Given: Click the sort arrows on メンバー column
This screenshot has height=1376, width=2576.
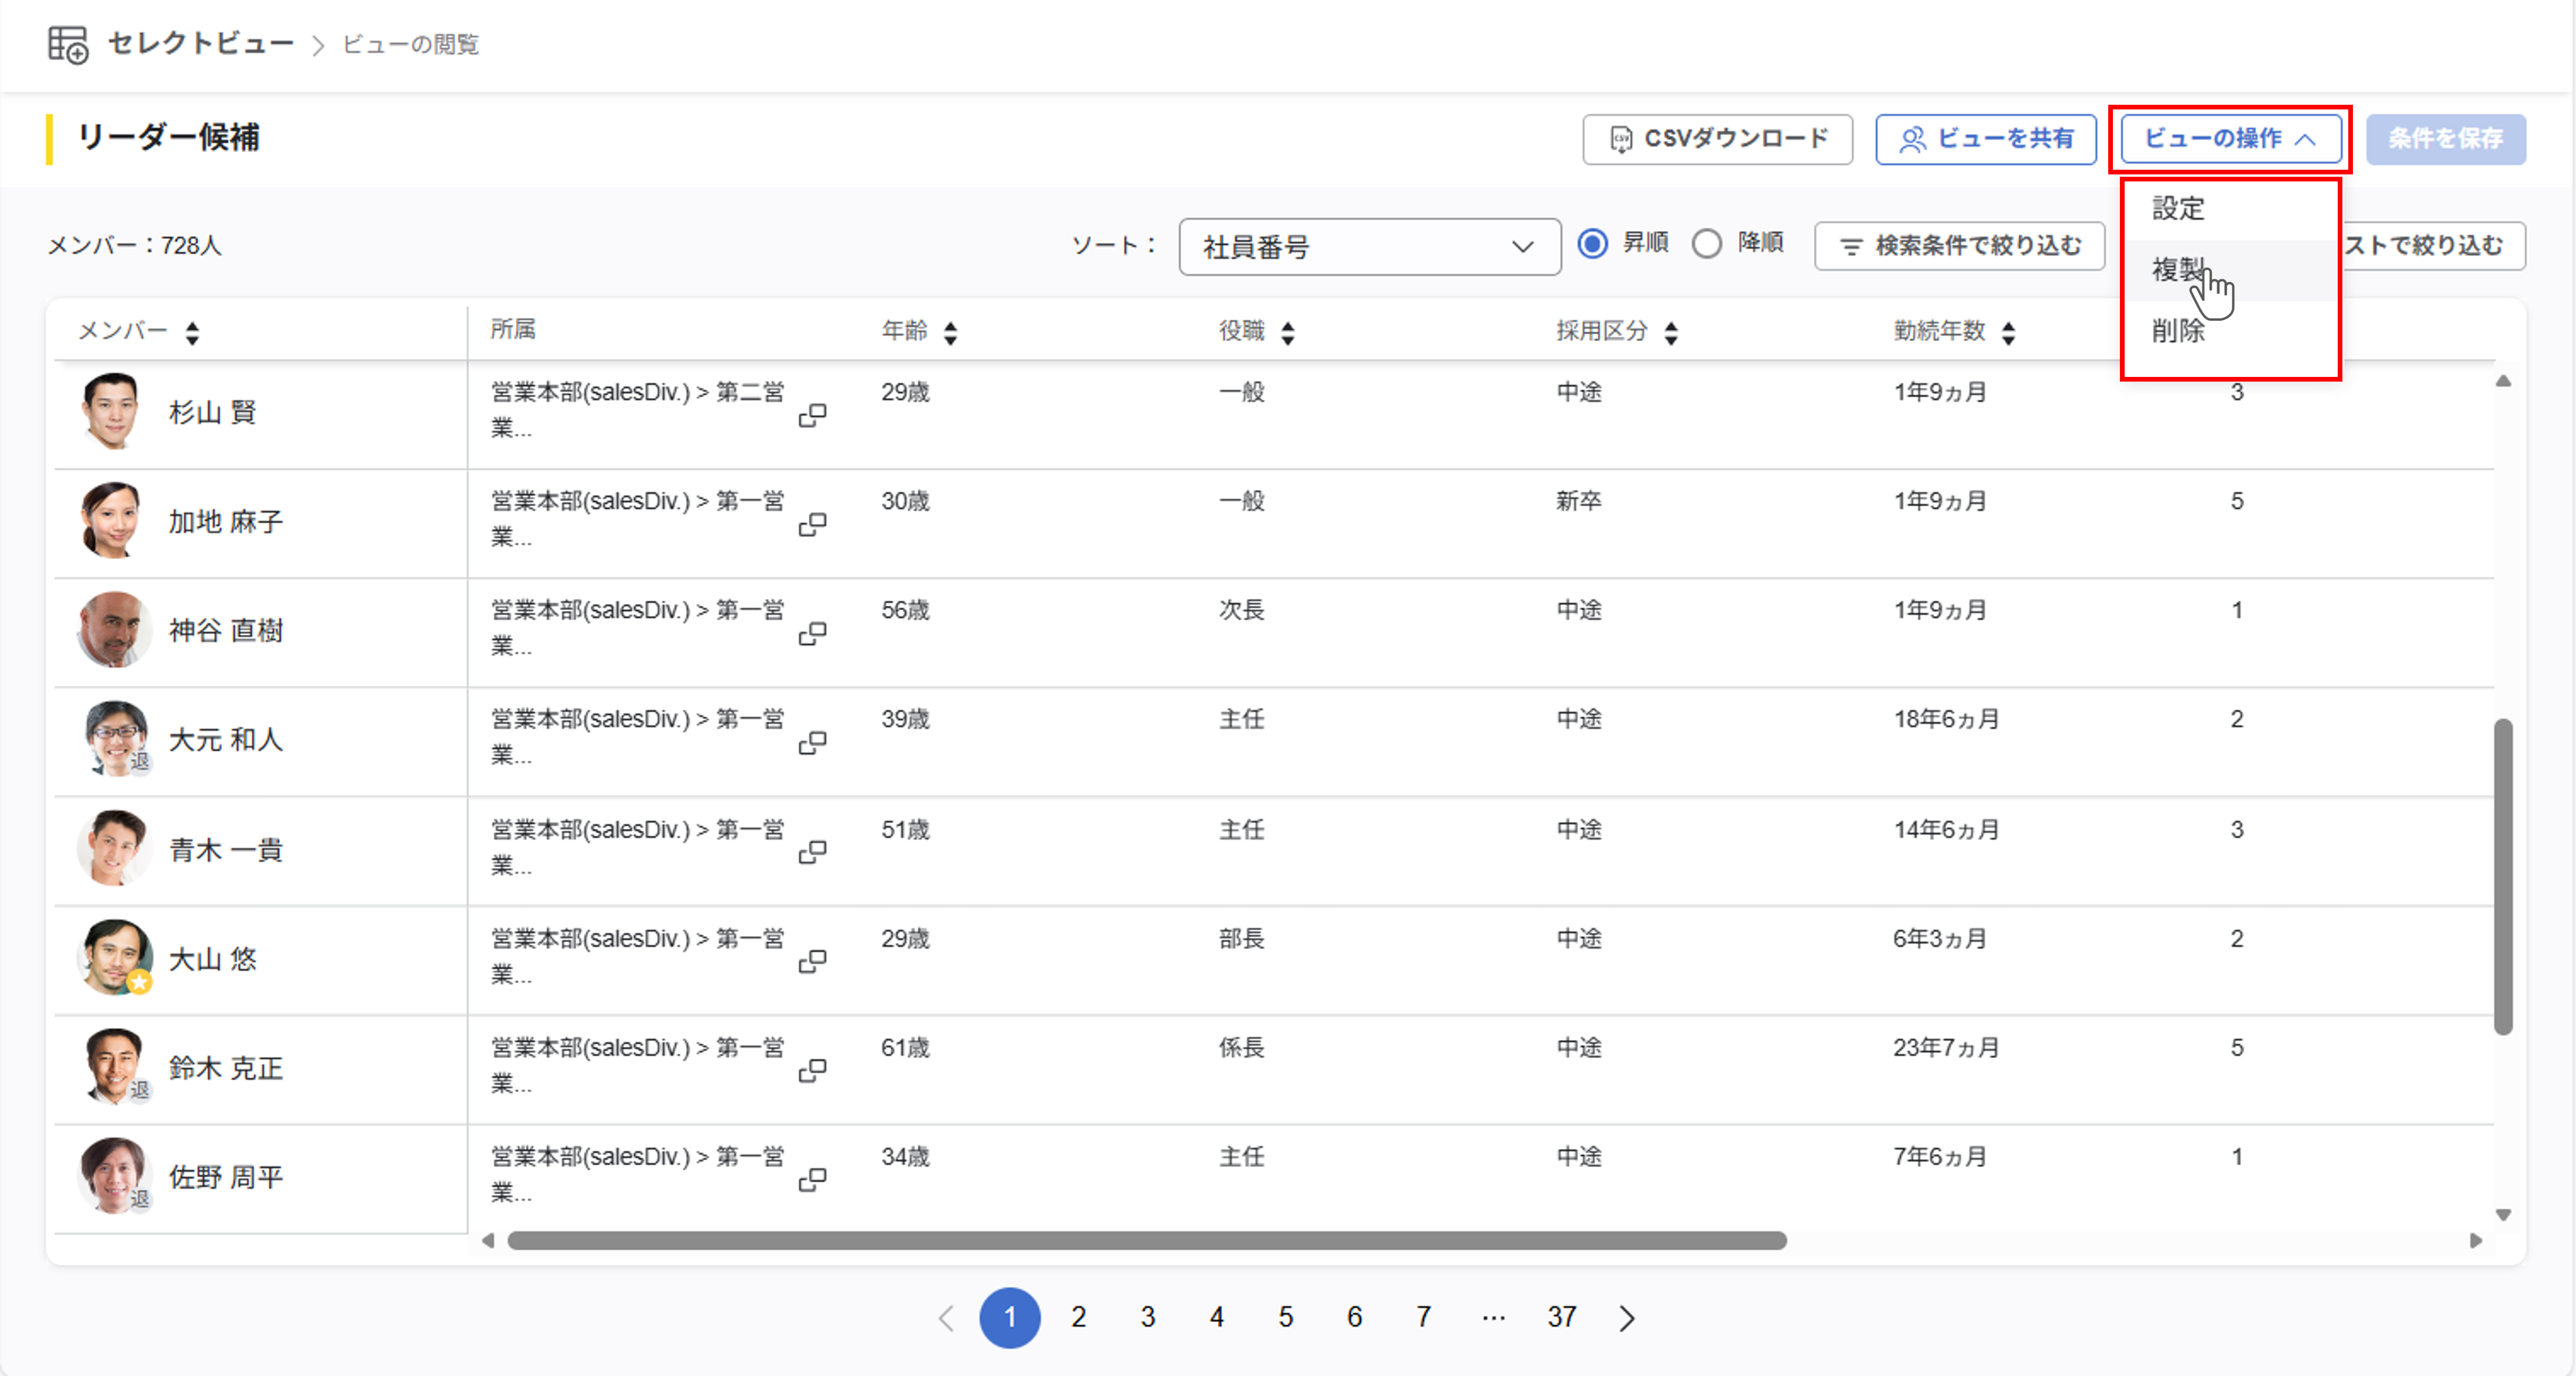Looking at the screenshot, I should pos(192,332).
